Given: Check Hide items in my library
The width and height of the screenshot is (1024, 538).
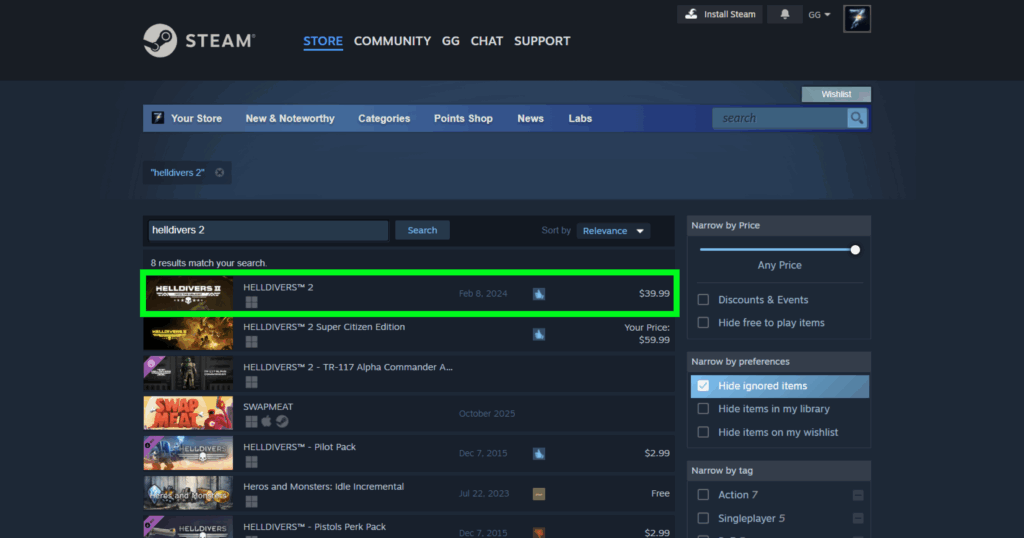Looking at the screenshot, I should pyautogui.click(x=703, y=409).
